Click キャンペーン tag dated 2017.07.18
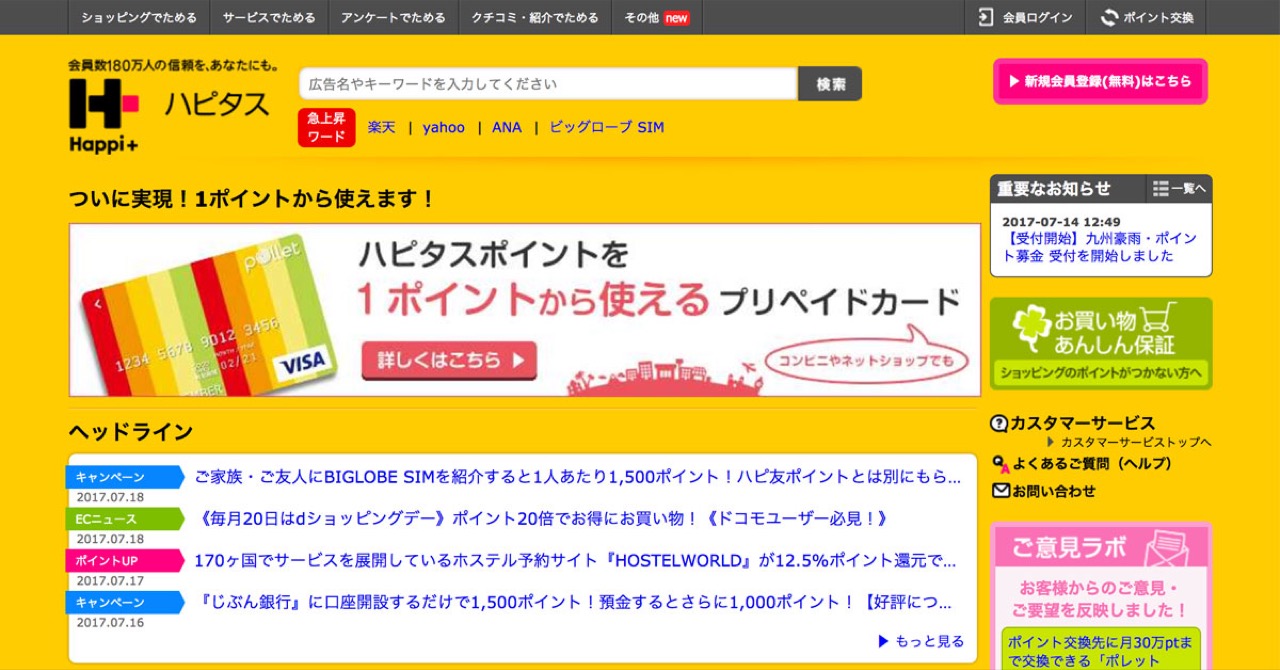The image size is (1280, 670). coord(125,477)
